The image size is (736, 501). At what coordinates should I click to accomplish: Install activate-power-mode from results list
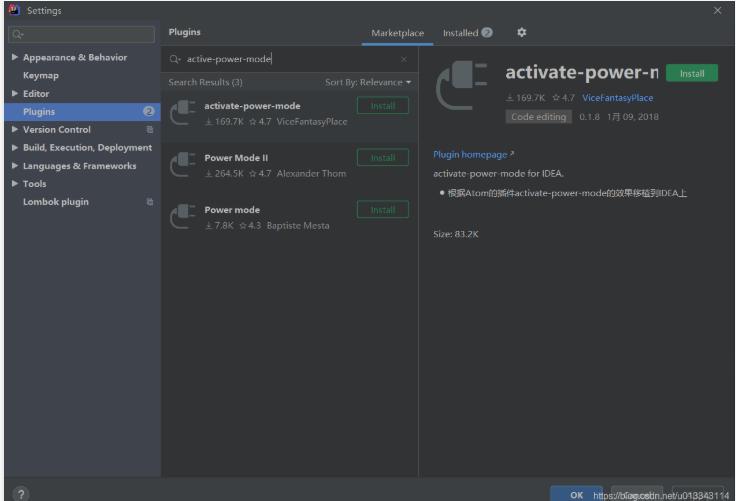383,106
